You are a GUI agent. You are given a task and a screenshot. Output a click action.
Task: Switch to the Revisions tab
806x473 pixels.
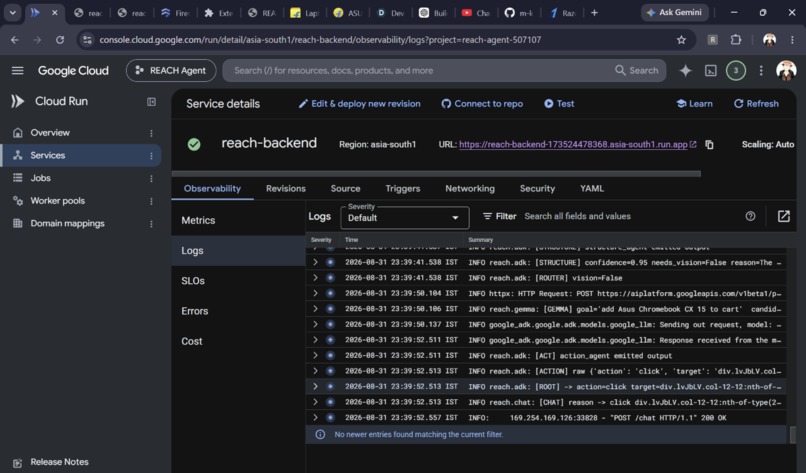click(x=286, y=189)
